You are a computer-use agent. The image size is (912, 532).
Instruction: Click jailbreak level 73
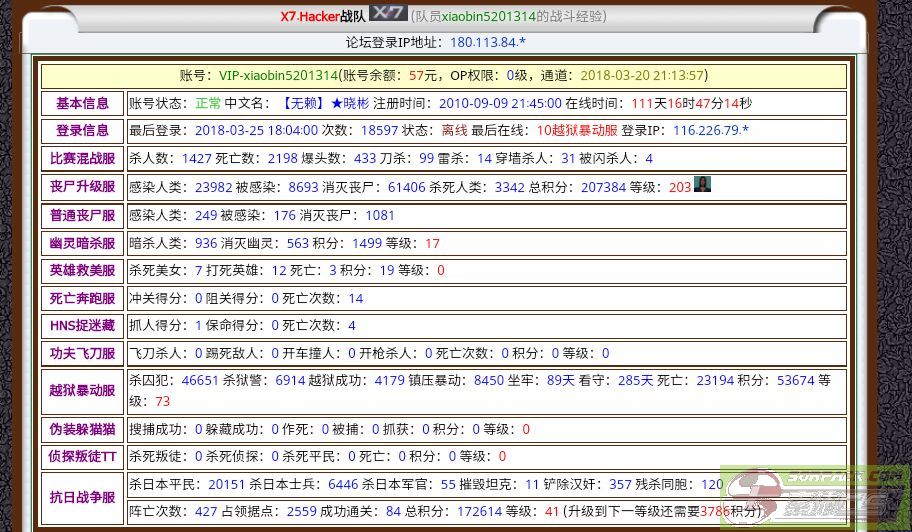click(163, 402)
